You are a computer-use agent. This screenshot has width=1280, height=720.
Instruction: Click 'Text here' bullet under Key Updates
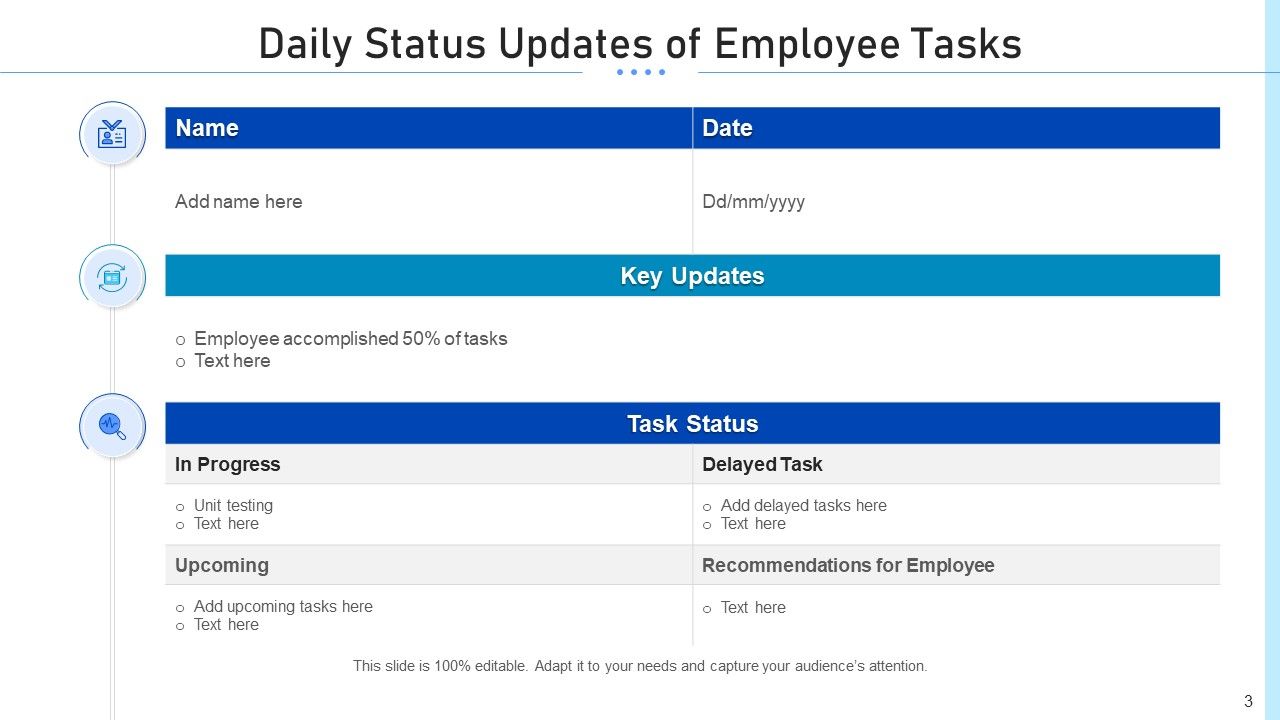pos(232,361)
